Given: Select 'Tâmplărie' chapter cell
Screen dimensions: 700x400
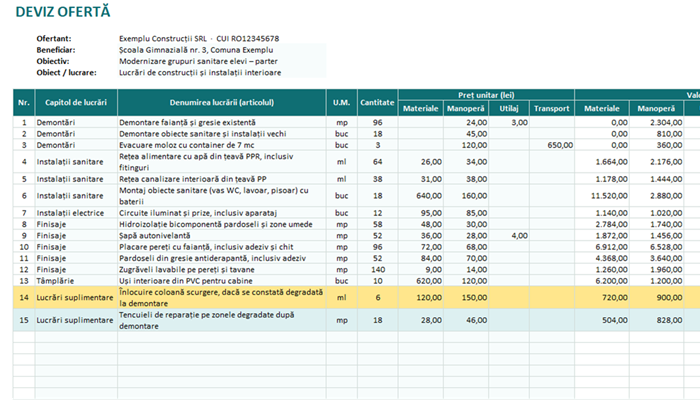Looking at the screenshot, I should pos(76,281).
